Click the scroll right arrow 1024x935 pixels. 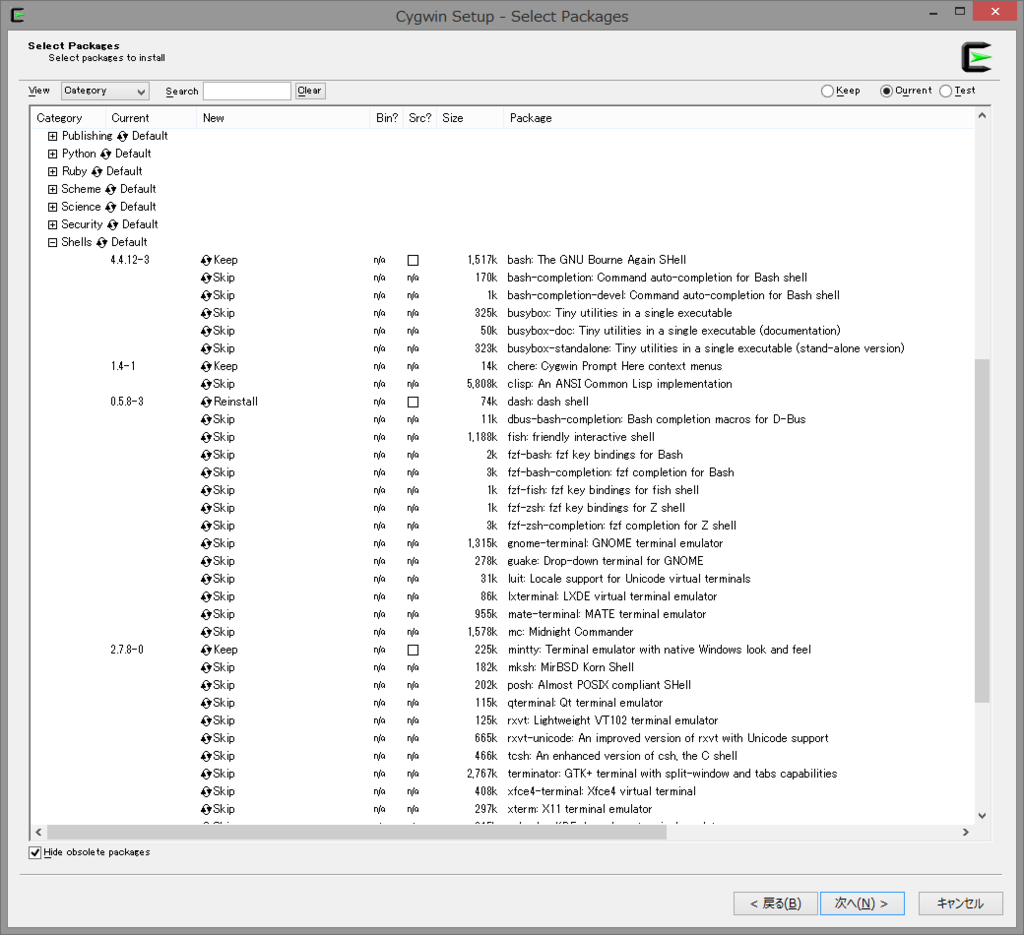(x=966, y=832)
